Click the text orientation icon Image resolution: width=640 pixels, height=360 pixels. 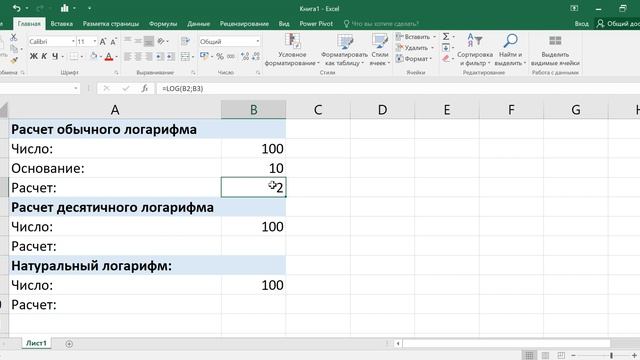click(161, 41)
